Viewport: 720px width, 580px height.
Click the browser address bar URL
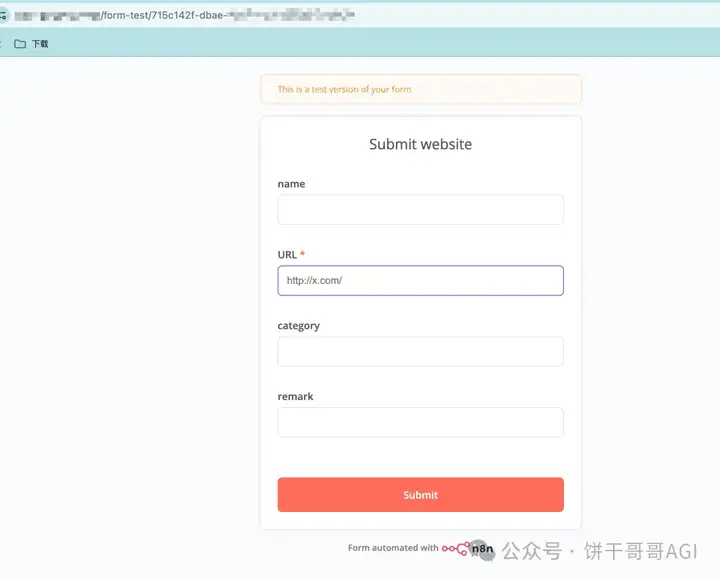click(x=185, y=15)
